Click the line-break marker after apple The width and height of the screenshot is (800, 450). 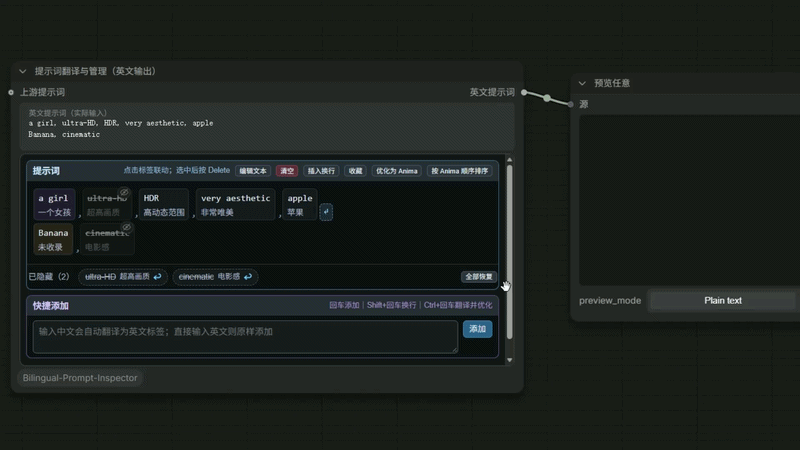326,212
